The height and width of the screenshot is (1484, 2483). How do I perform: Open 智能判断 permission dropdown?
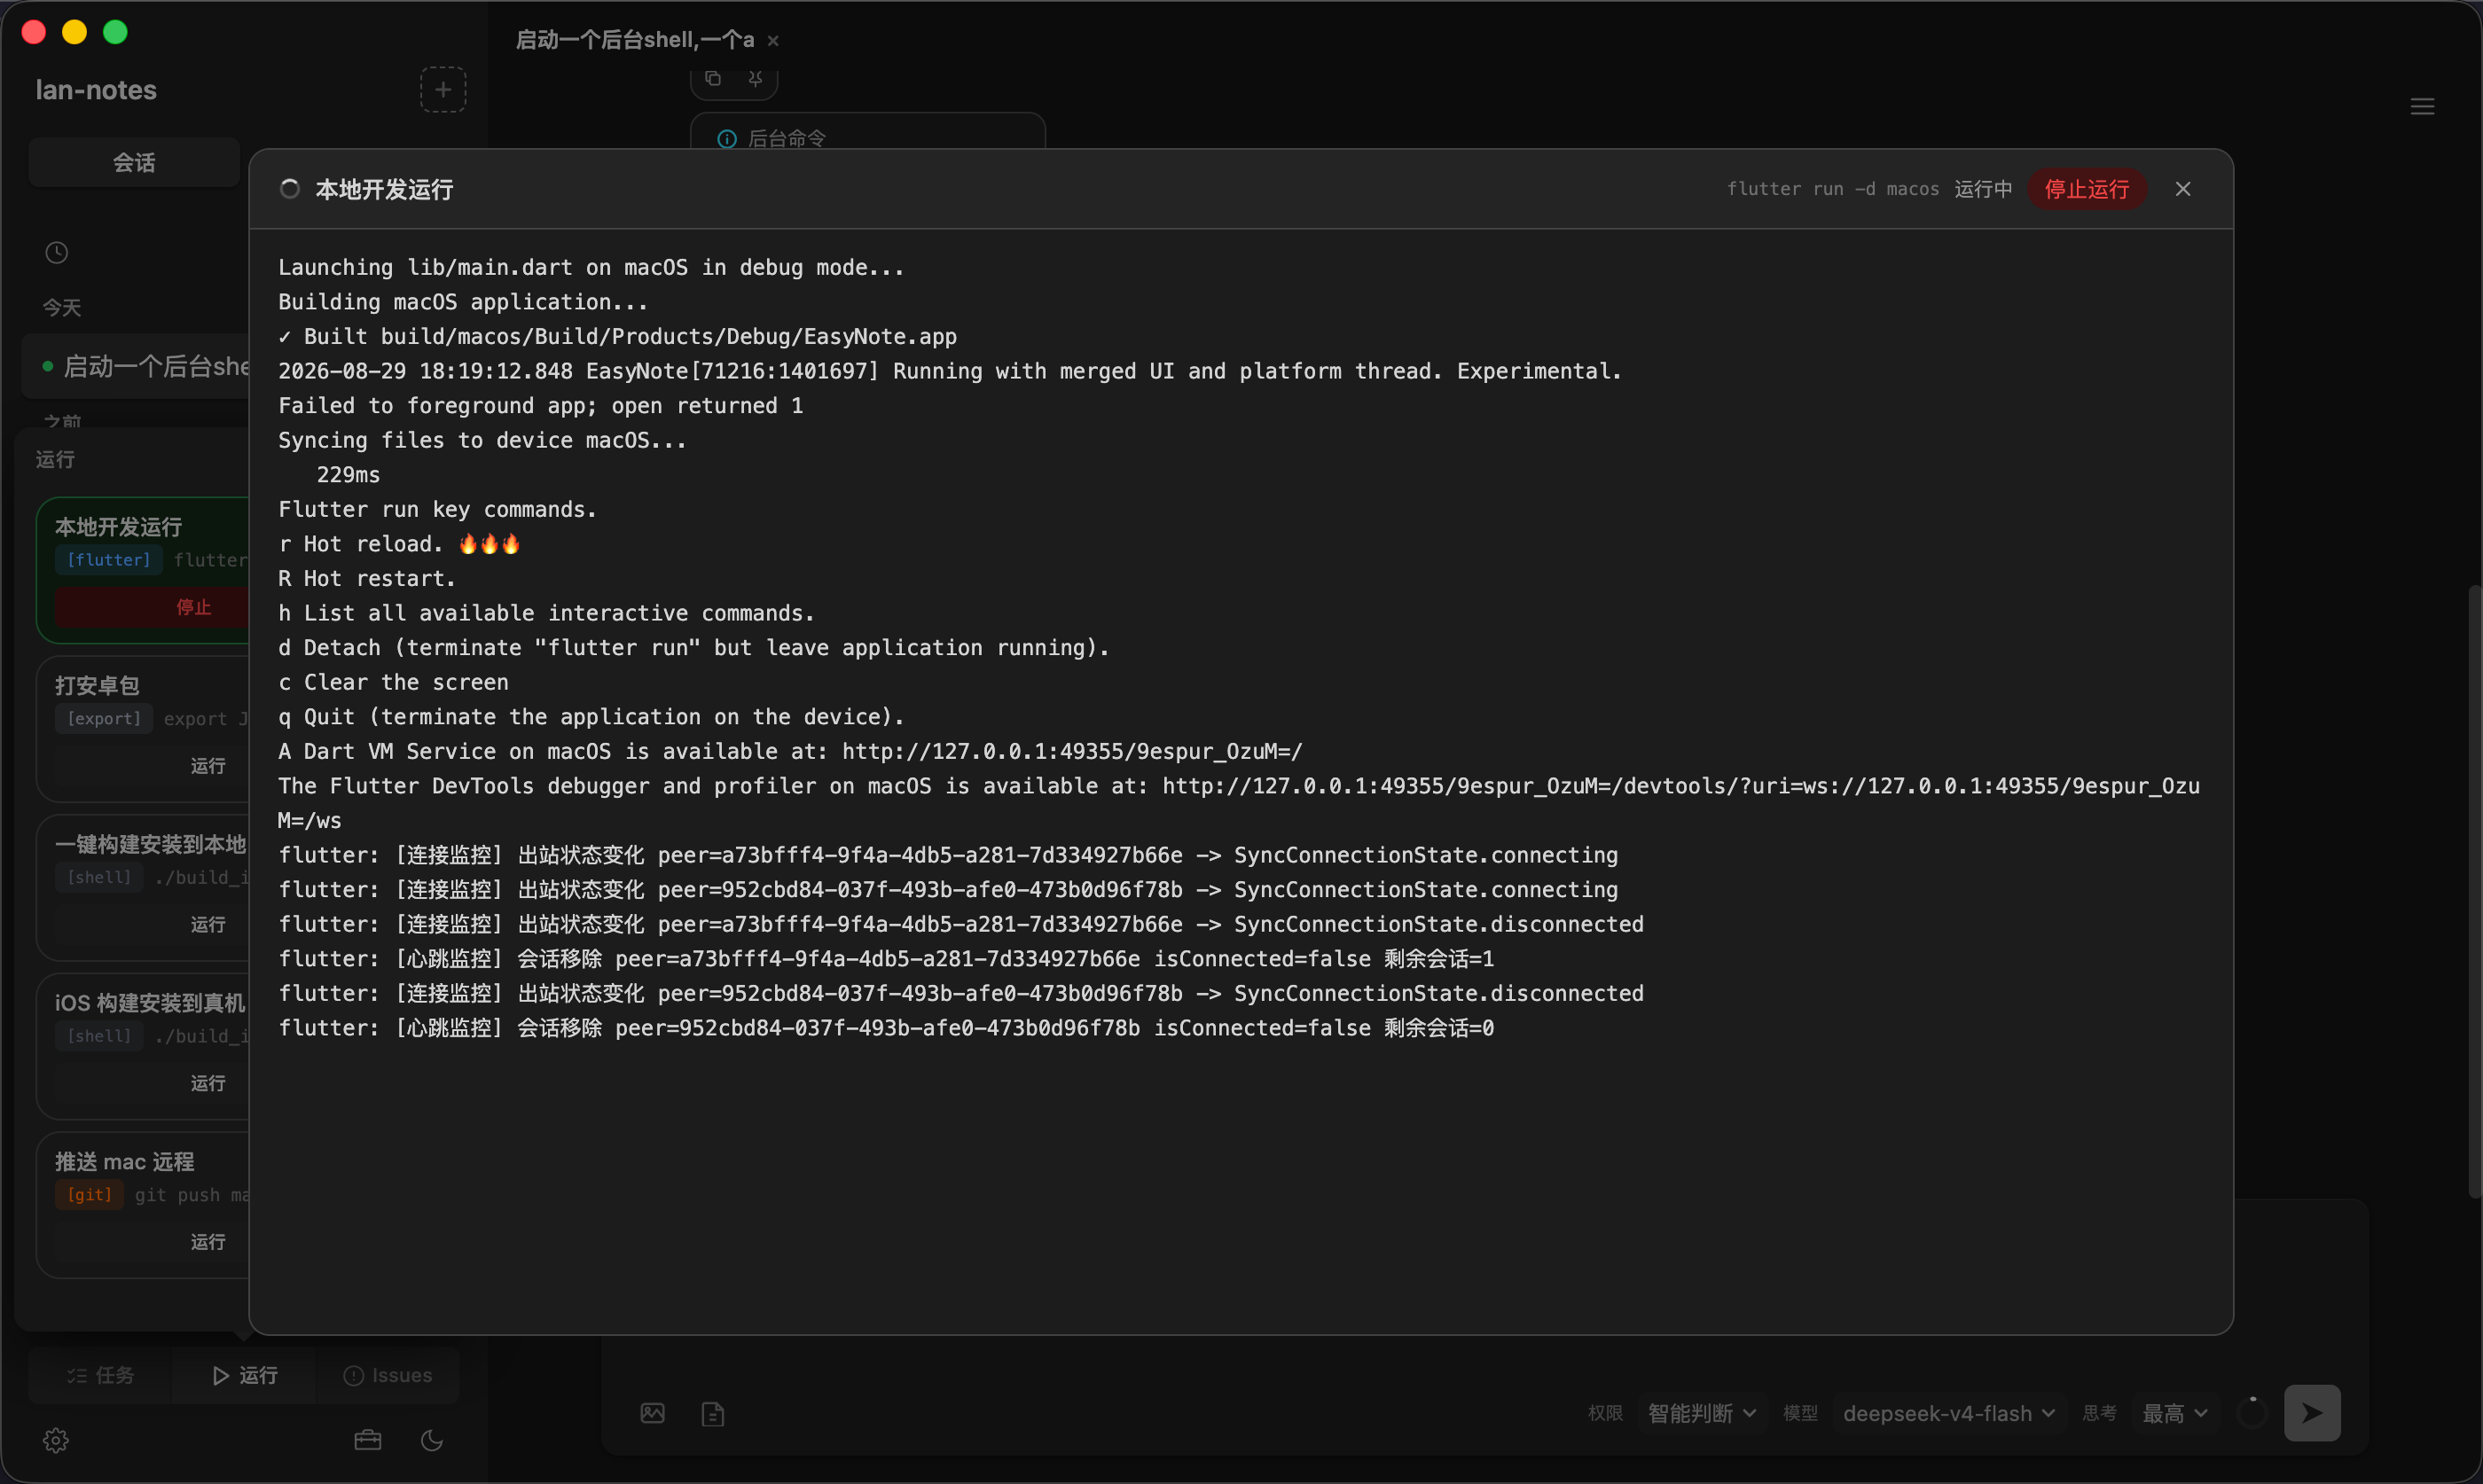pyautogui.click(x=1701, y=1413)
